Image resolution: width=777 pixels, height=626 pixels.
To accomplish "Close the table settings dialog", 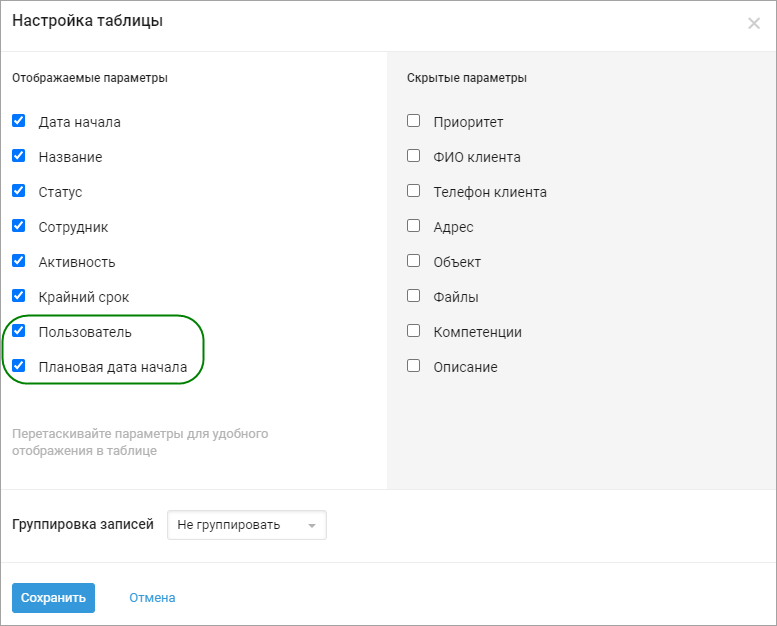I will pos(754,23).
